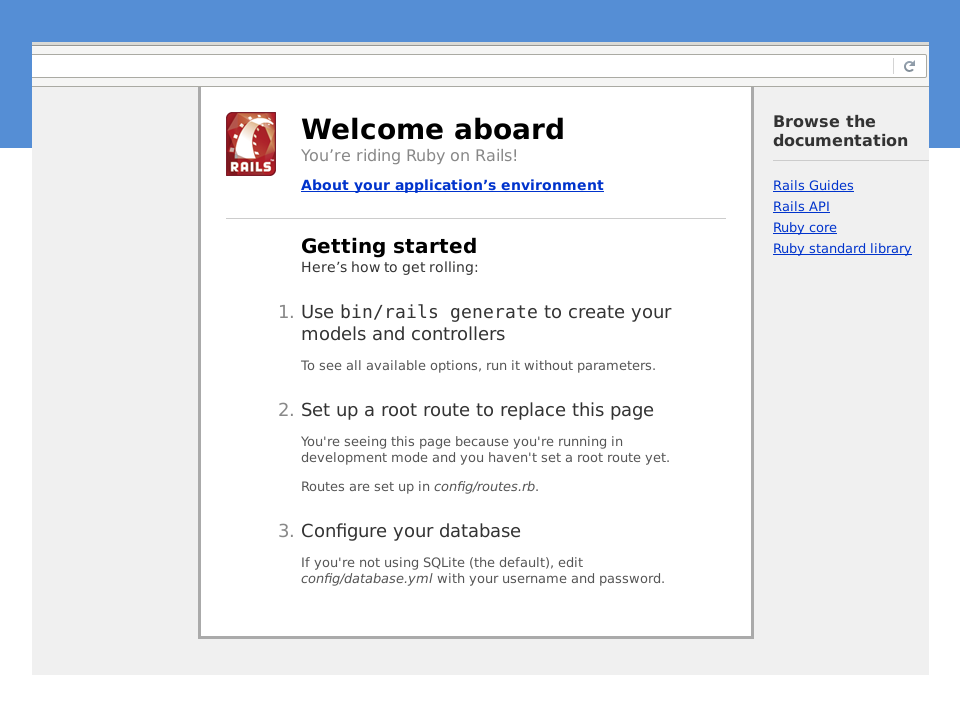This screenshot has height=720, width=960.
Task: Click the browser reload icon
Action: (x=909, y=66)
